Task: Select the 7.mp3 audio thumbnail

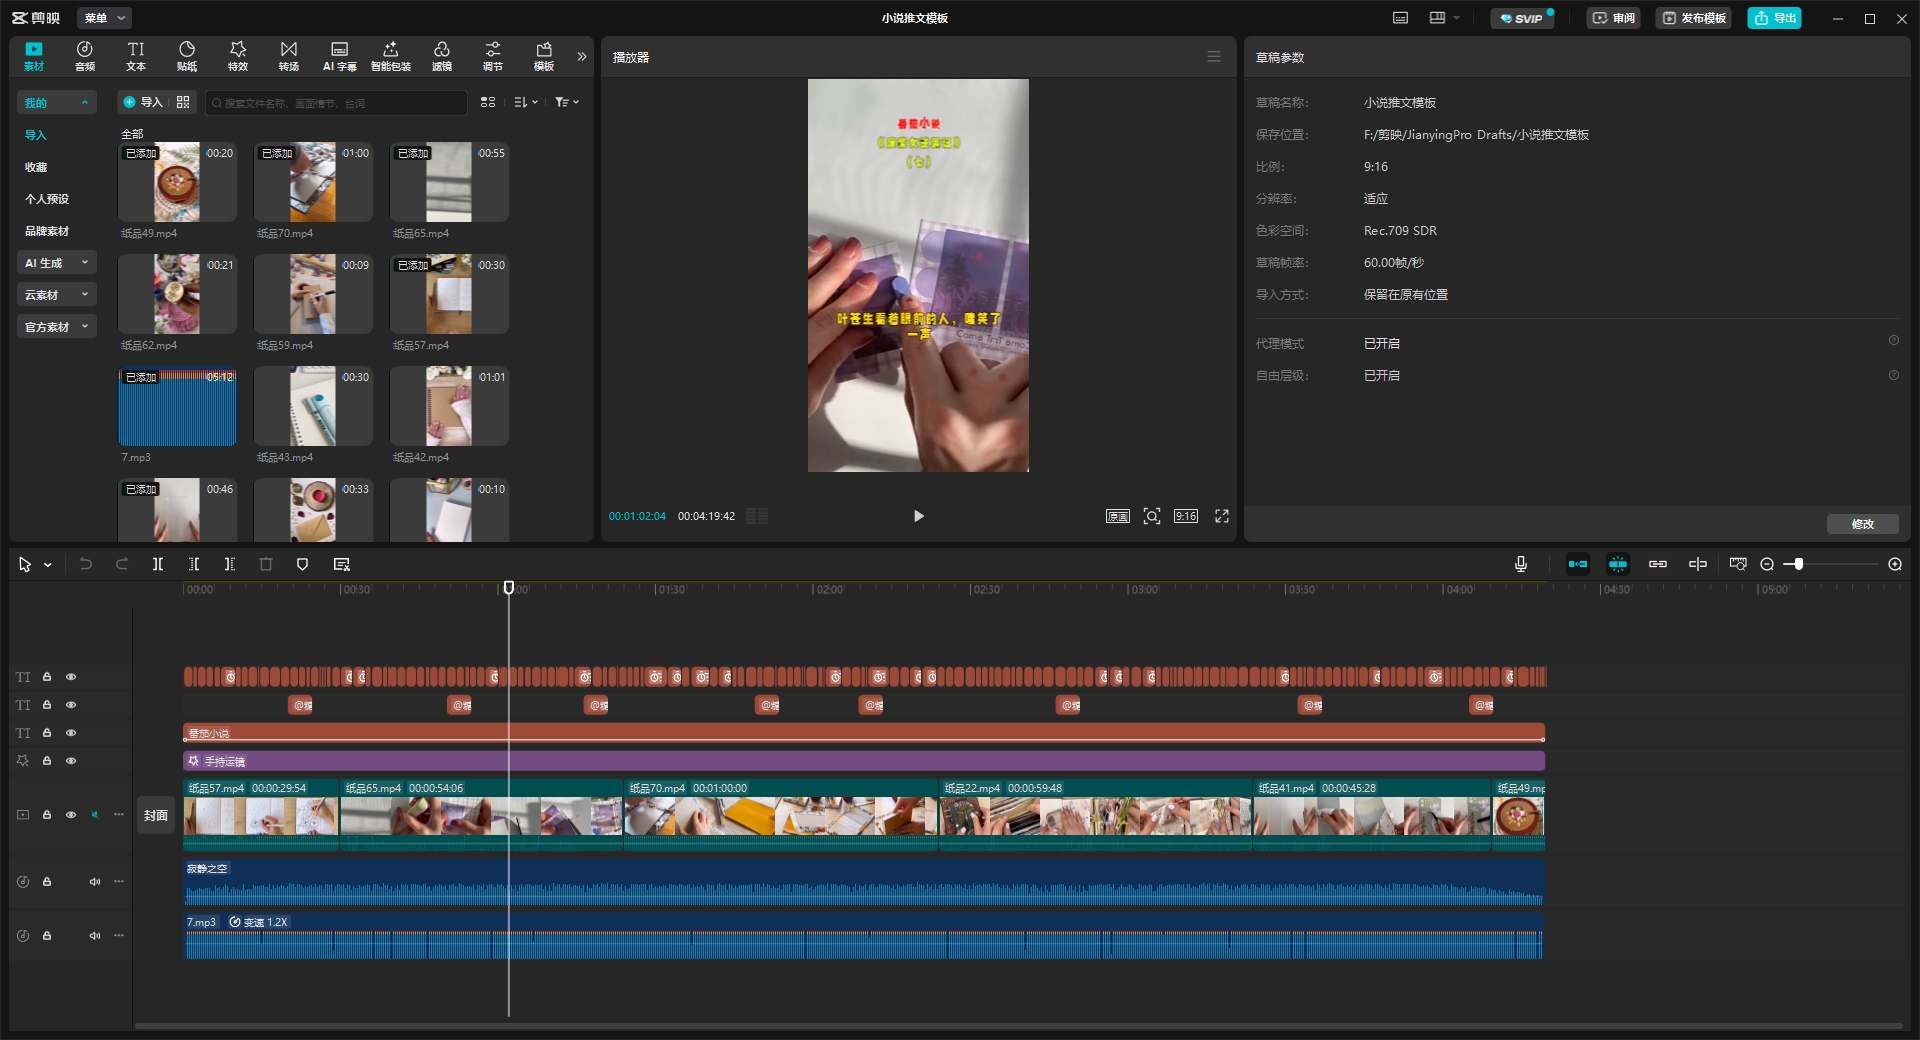Action: pyautogui.click(x=177, y=406)
